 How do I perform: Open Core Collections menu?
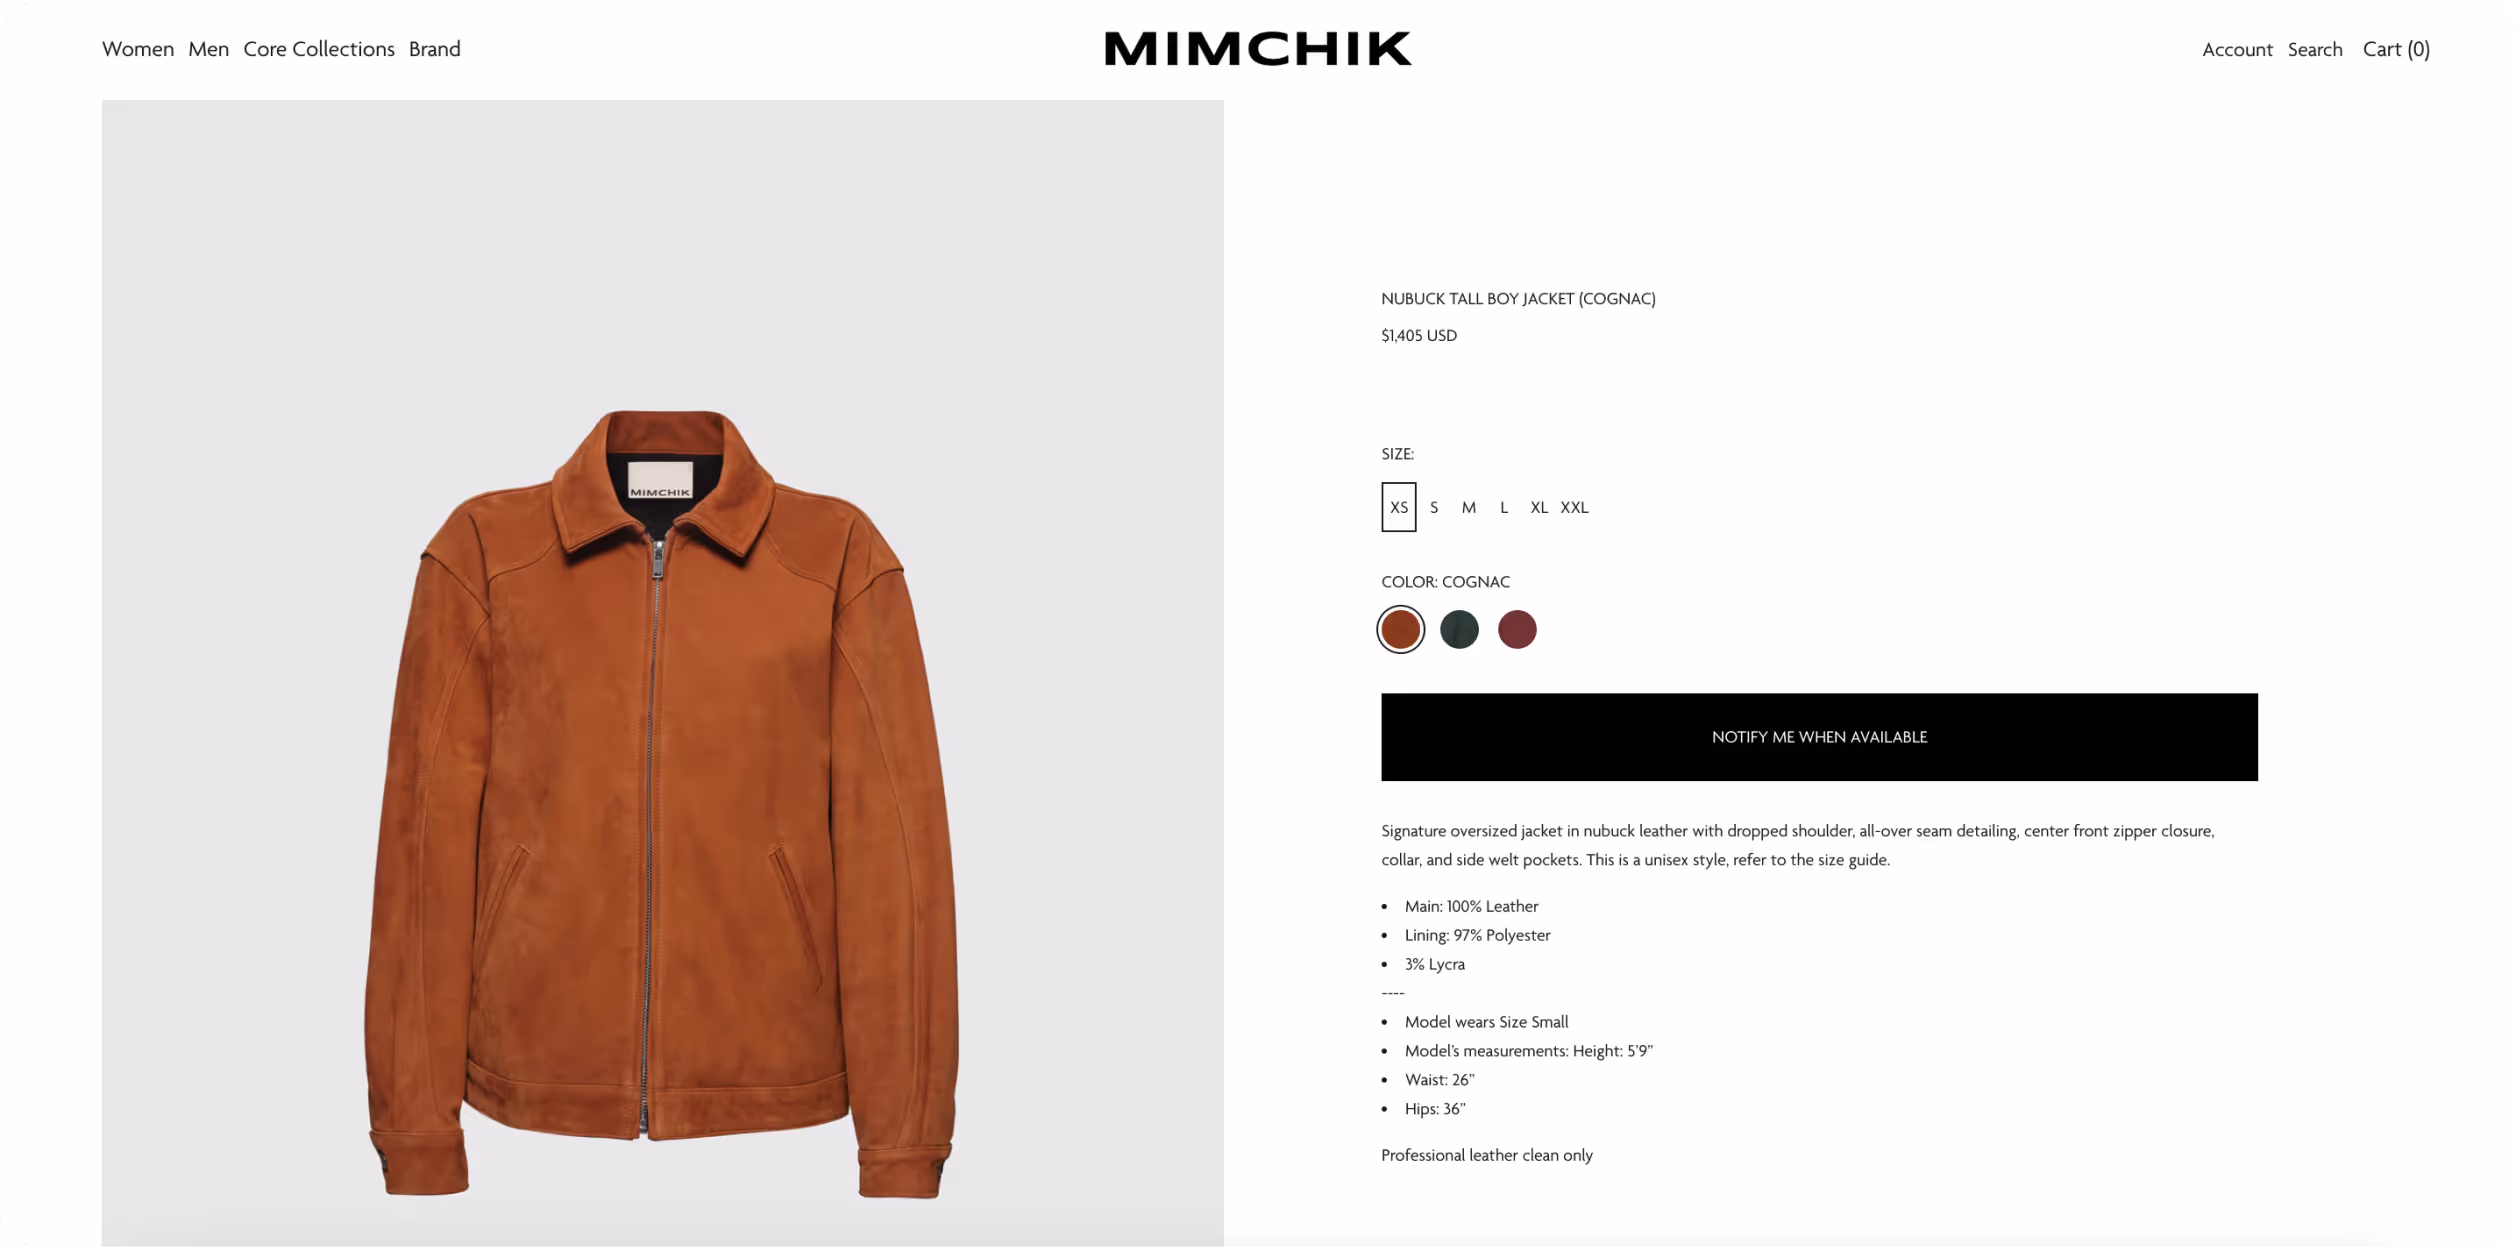(319, 49)
